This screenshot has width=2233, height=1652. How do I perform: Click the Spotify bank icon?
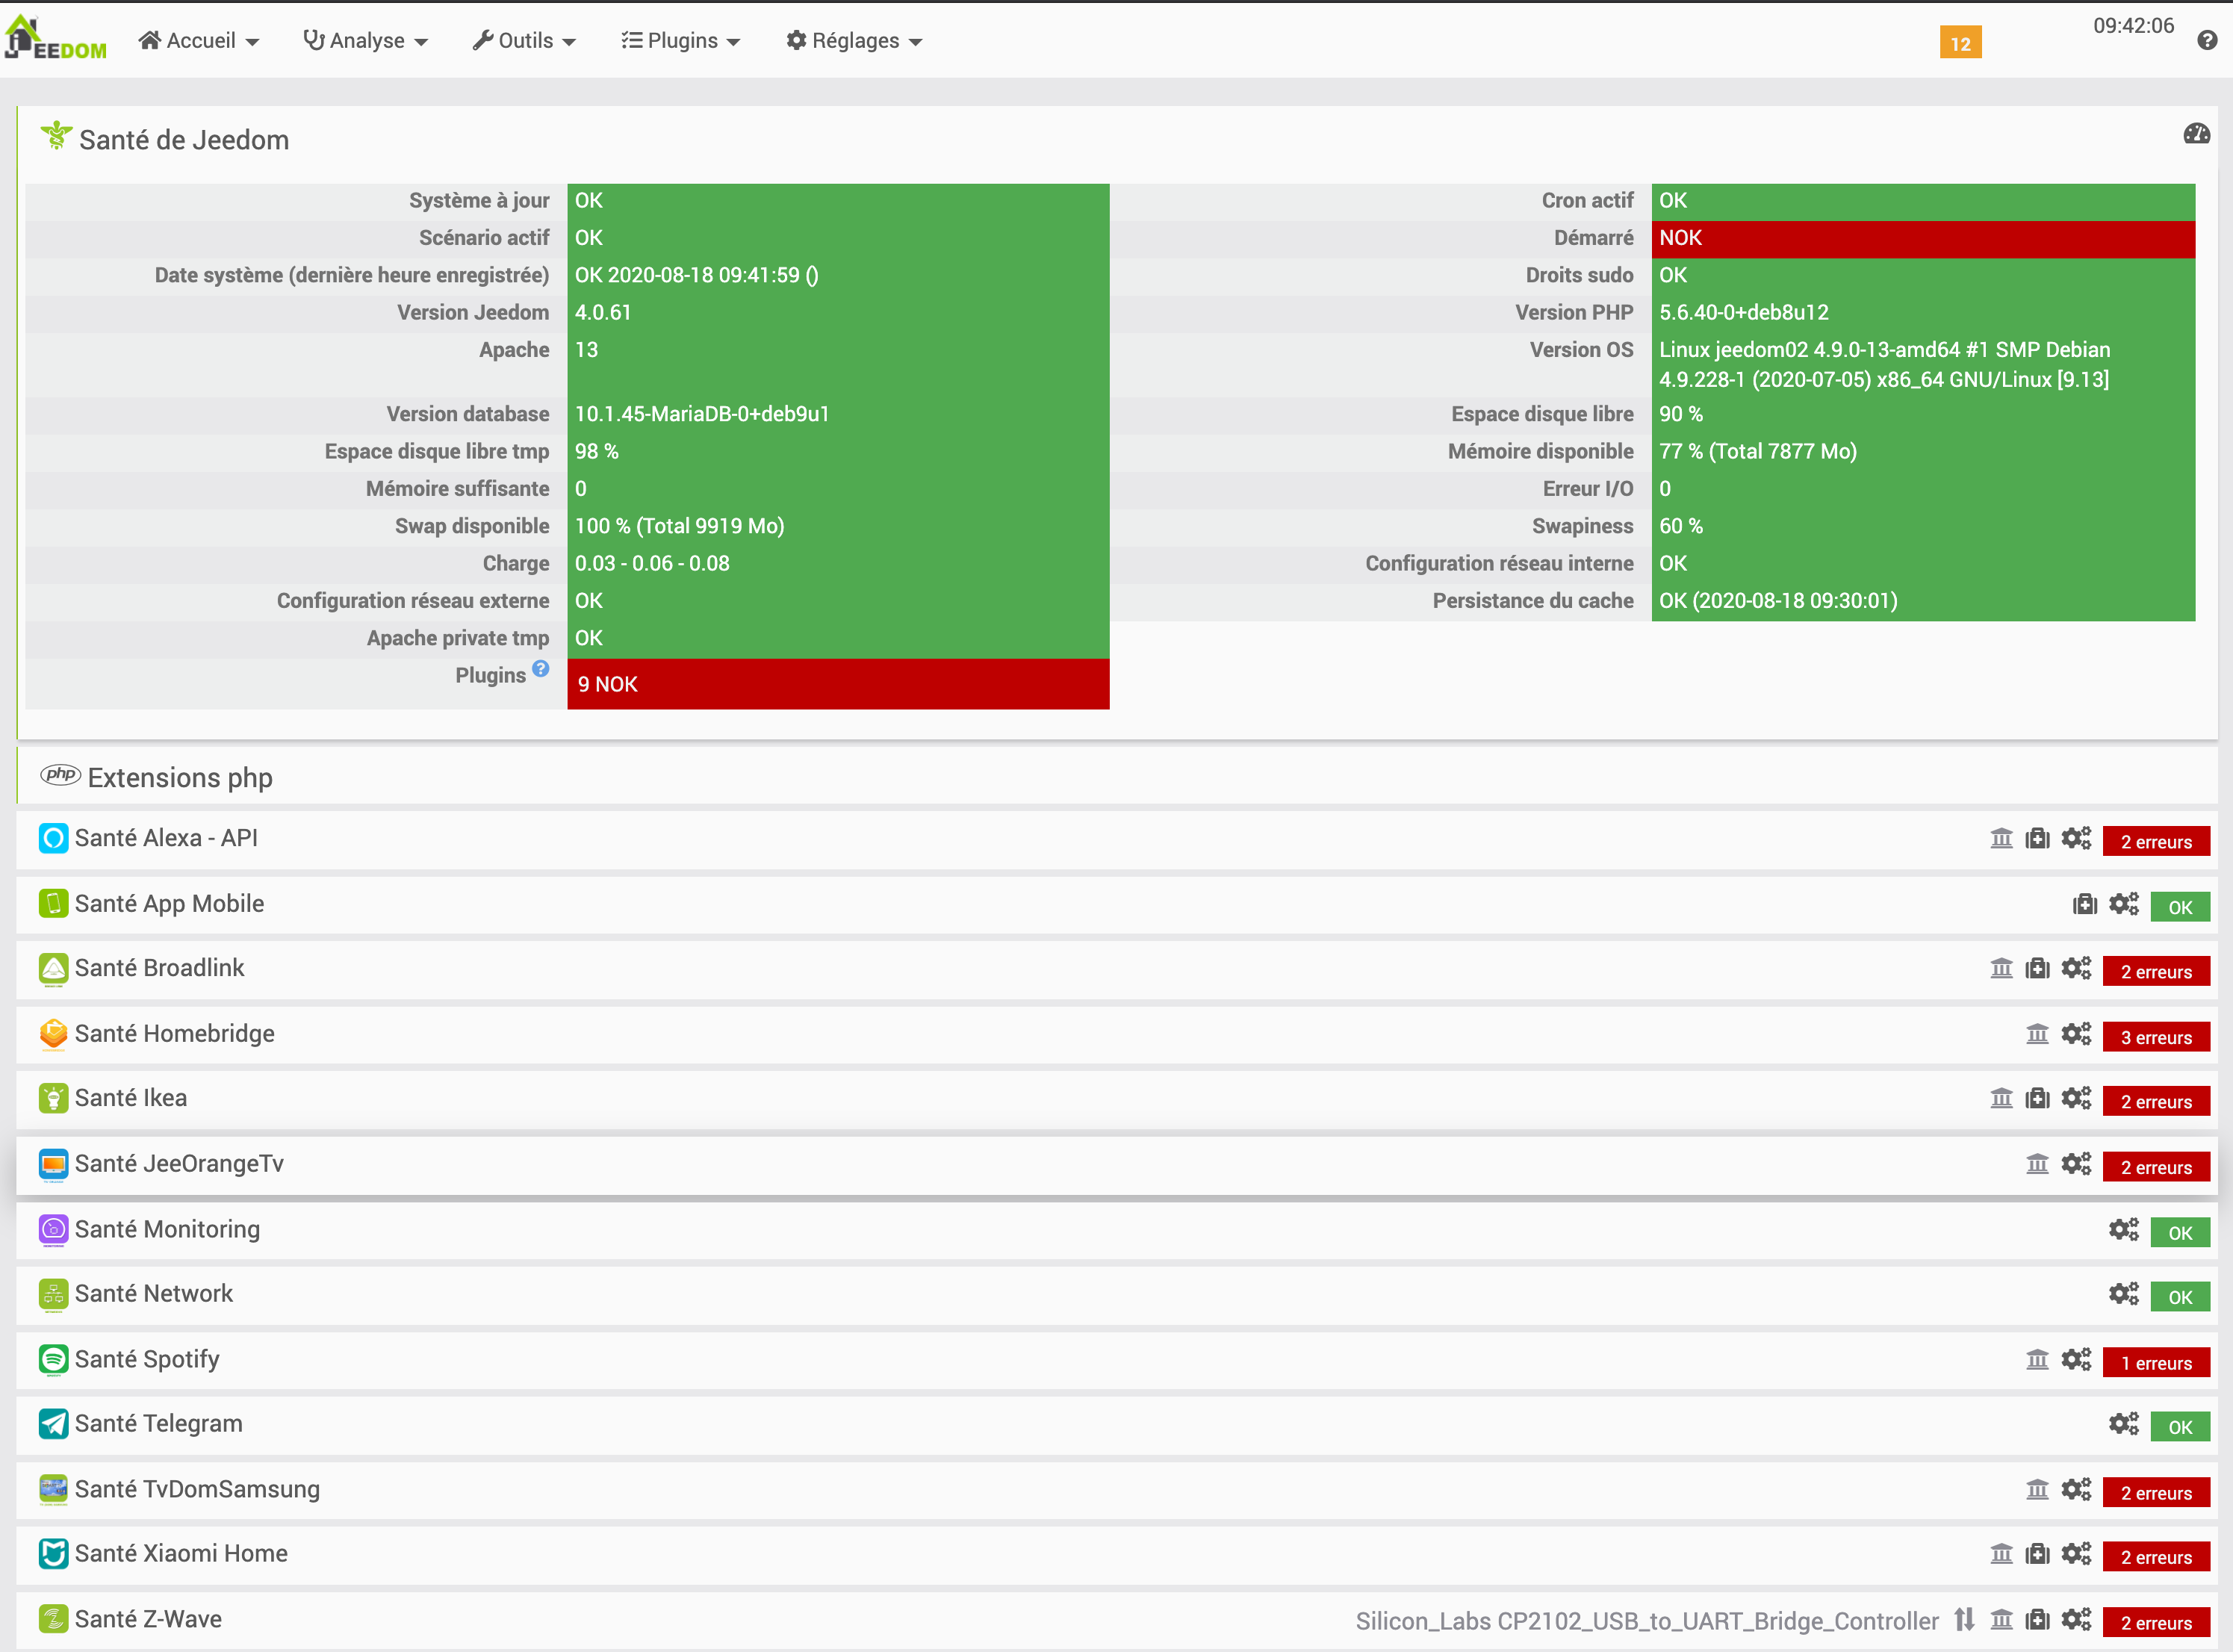pyautogui.click(x=2037, y=1360)
